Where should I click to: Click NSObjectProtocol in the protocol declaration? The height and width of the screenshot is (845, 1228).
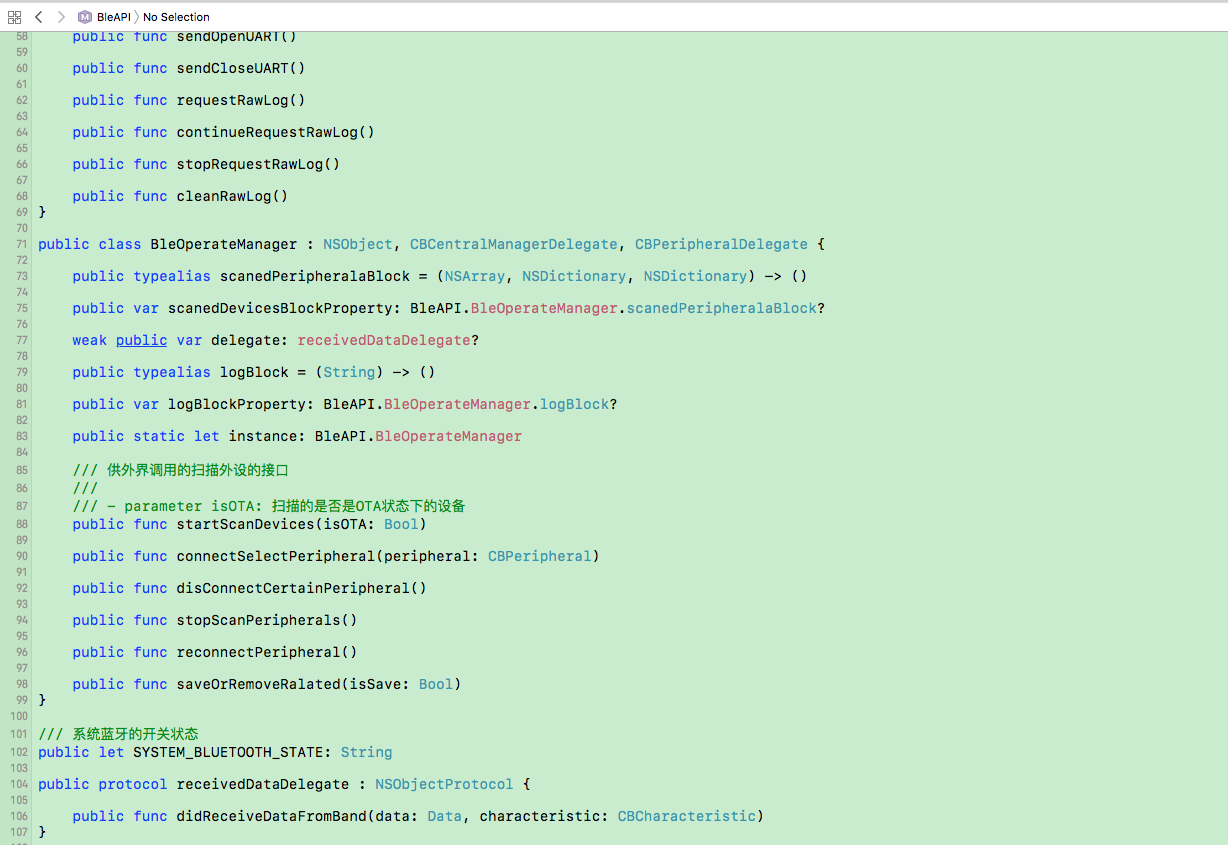pyautogui.click(x=444, y=784)
